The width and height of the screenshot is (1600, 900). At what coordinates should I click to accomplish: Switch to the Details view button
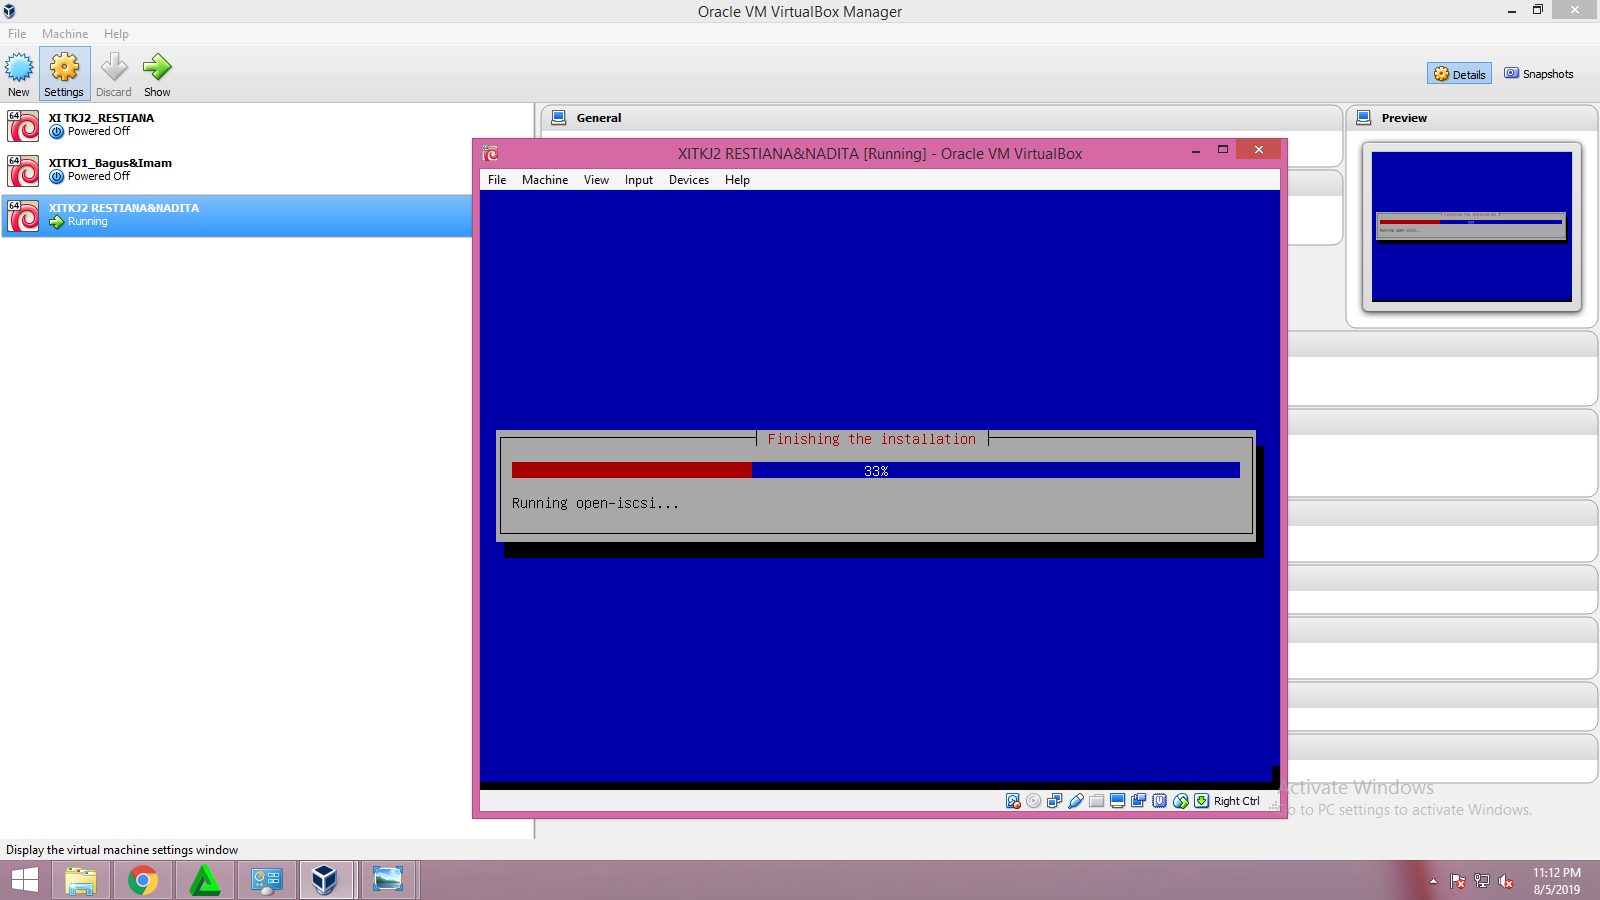[x=1459, y=74]
